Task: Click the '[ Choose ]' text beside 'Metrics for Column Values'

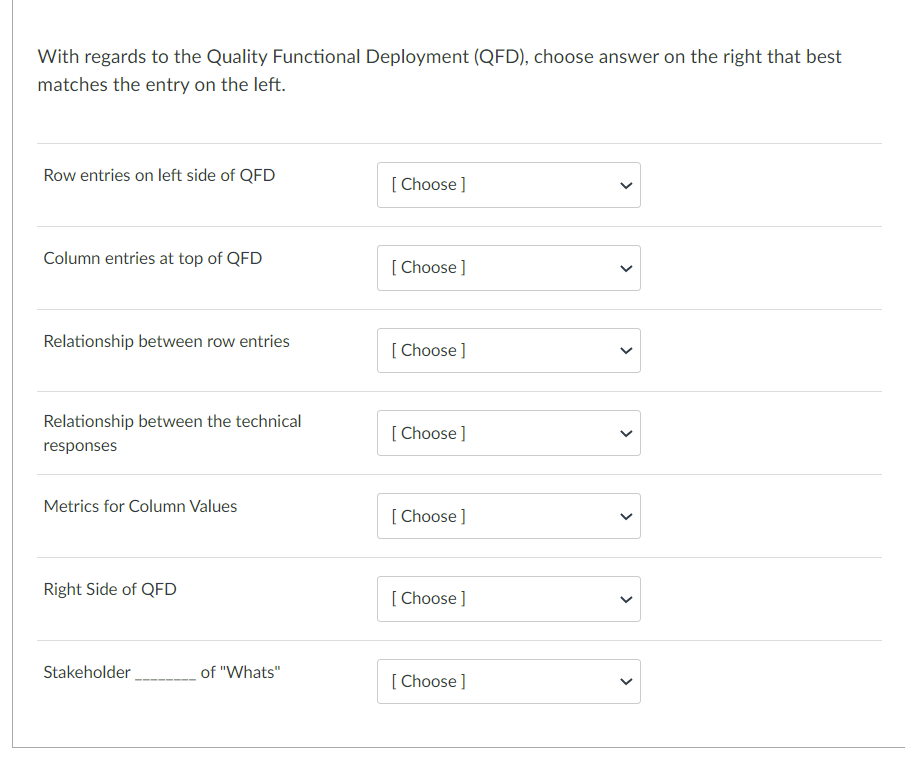Action: tap(427, 516)
